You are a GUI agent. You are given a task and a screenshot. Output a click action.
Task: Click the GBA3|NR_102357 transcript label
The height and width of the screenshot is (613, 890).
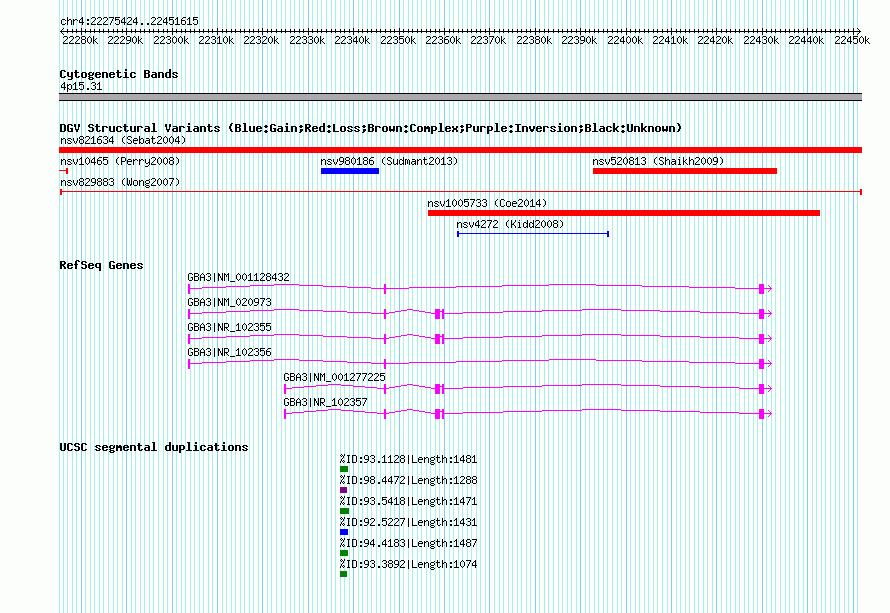coord(325,402)
